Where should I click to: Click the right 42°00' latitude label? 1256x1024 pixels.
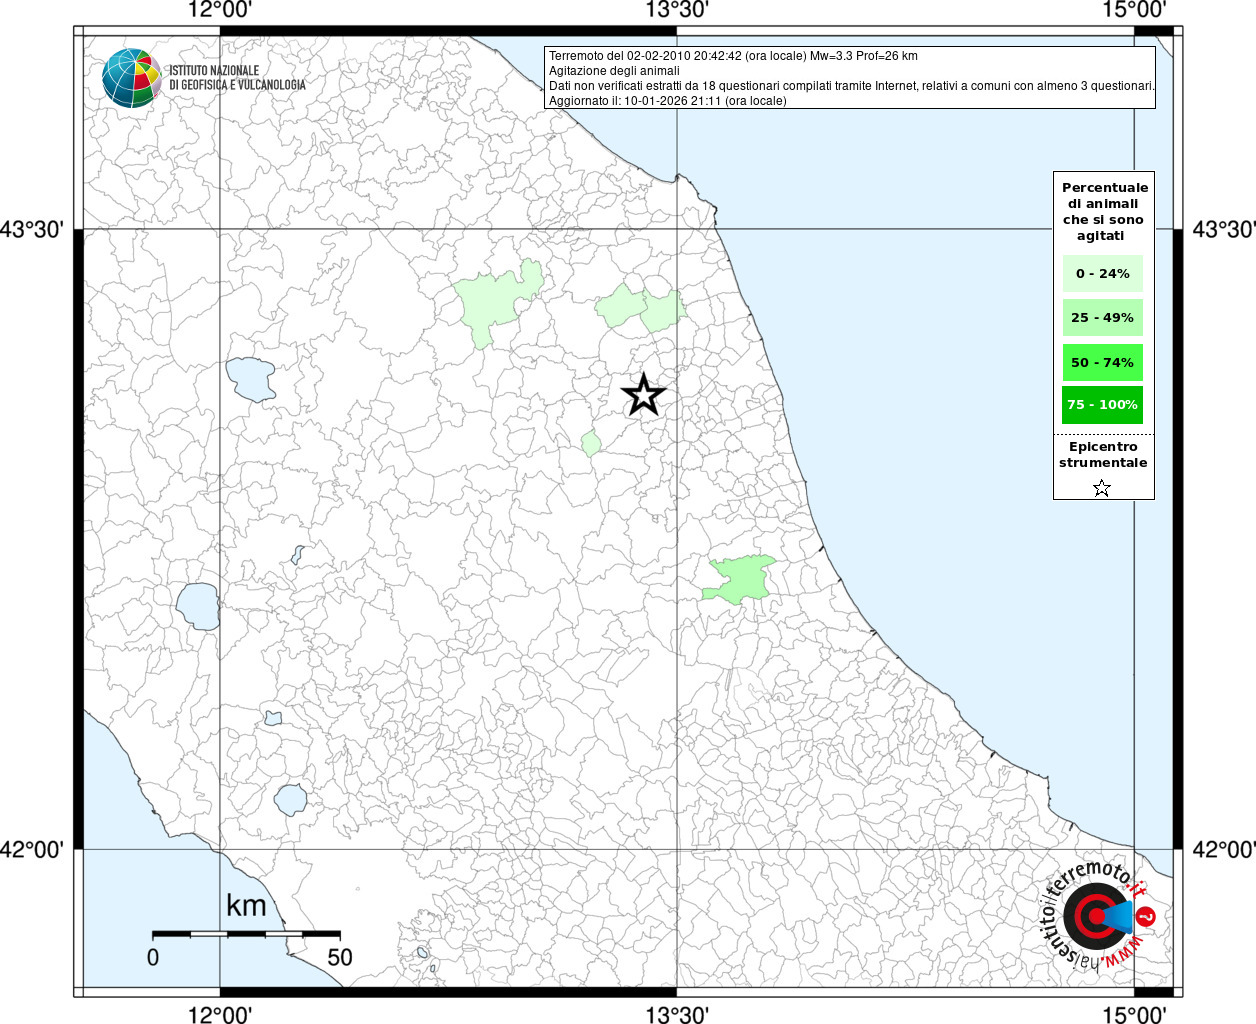(1224, 849)
